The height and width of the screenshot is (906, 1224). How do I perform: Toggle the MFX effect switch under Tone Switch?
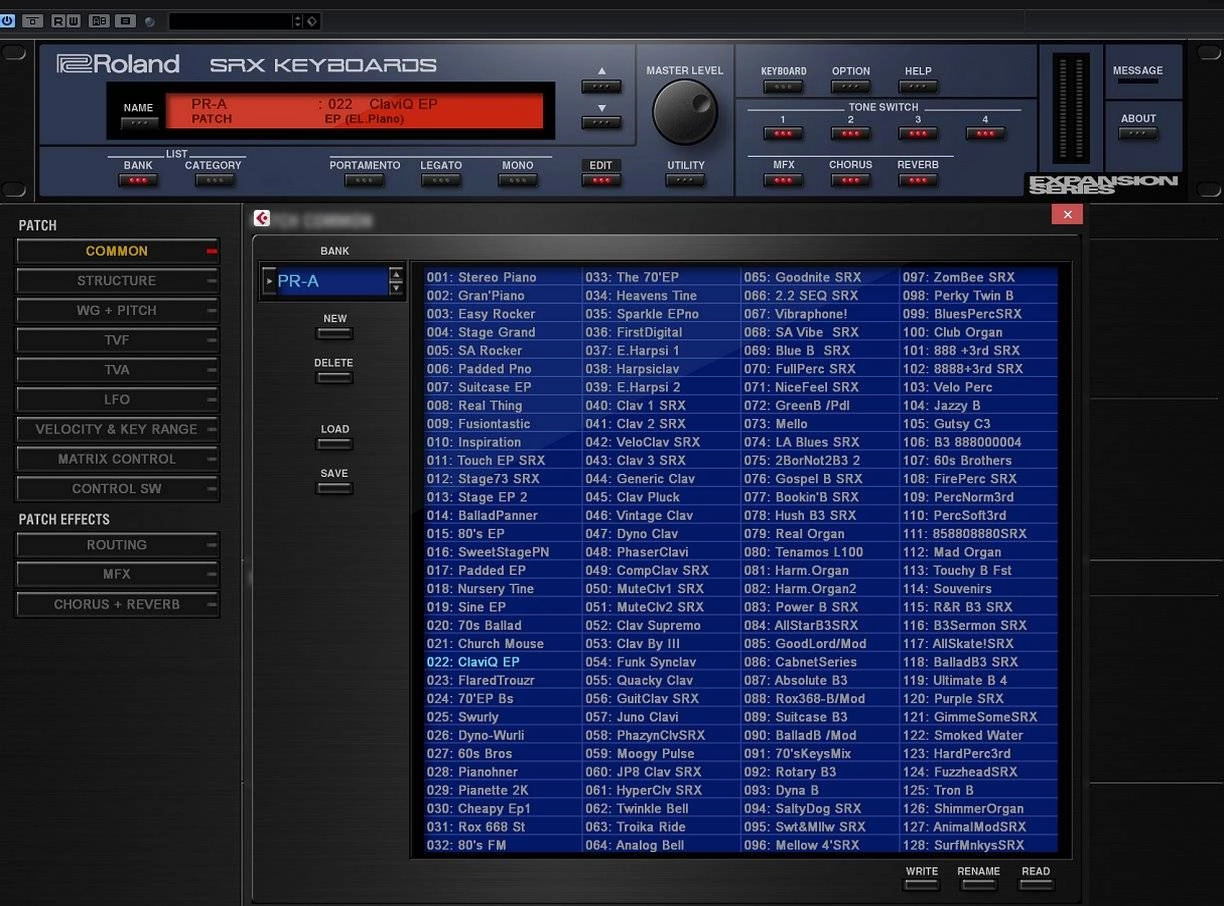(x=783, y=181)
